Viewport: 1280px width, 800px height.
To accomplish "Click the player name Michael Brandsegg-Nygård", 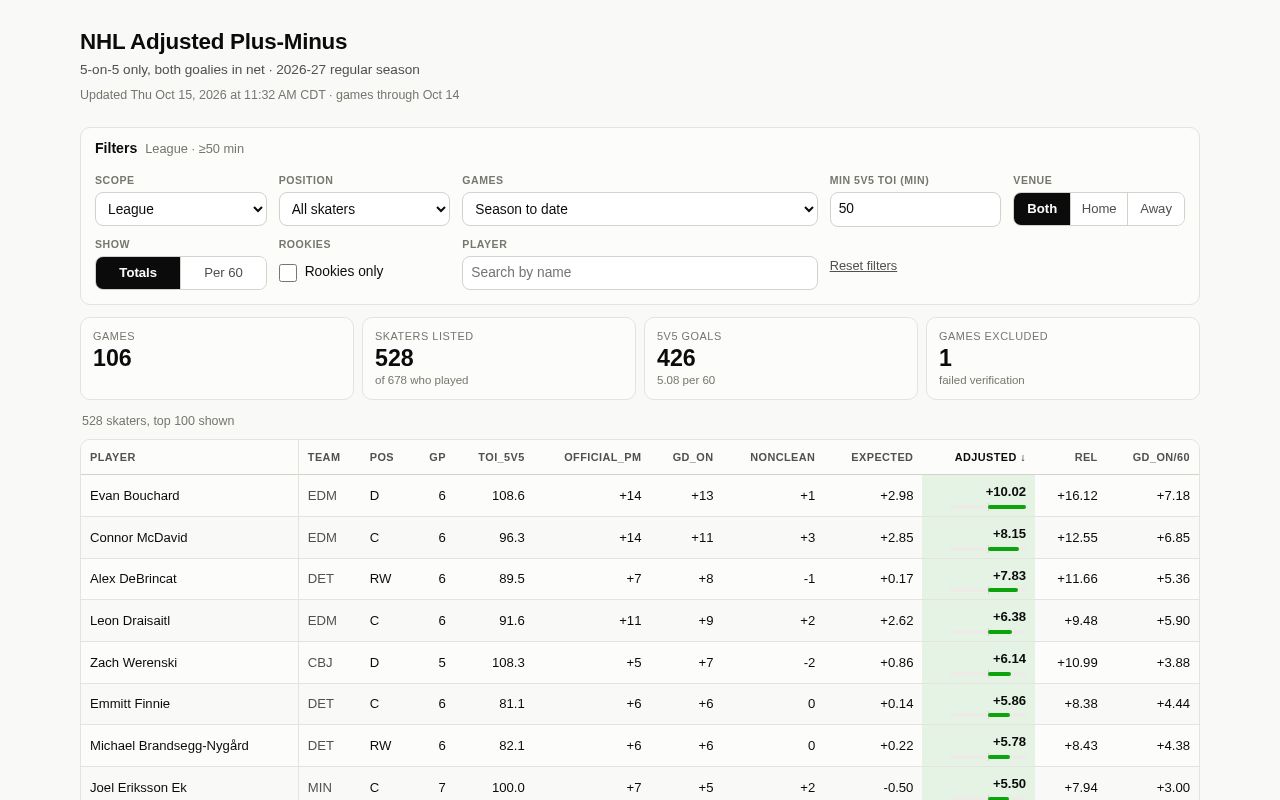I will [x=169, y=746].
